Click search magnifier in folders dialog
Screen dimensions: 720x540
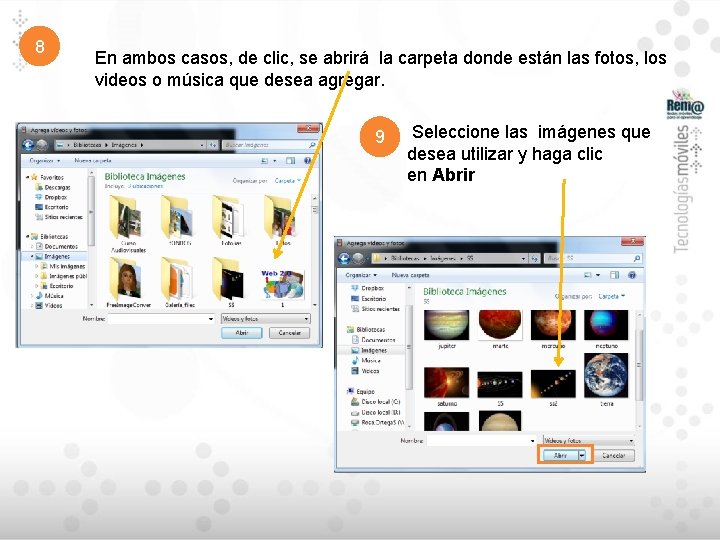pyautogui.click(x=312, y=145)
